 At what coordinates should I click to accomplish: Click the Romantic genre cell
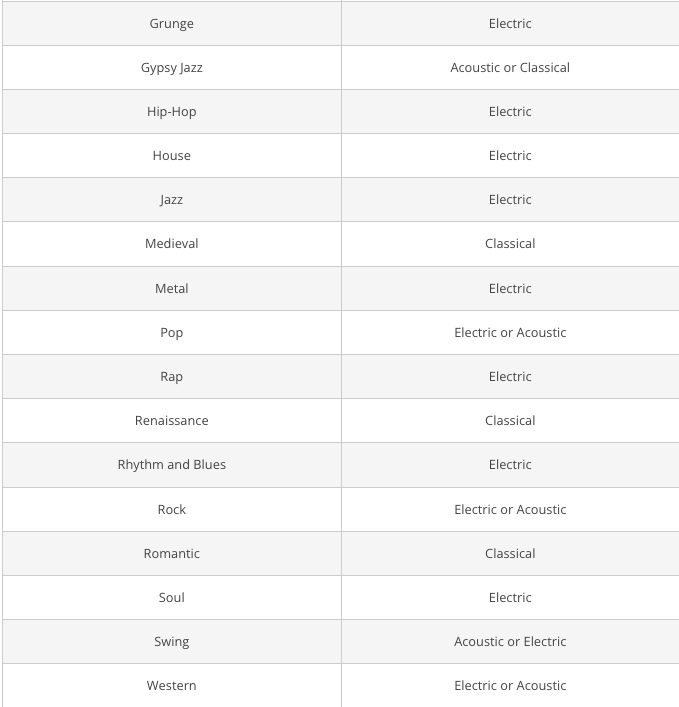click(x=172, y=553)
